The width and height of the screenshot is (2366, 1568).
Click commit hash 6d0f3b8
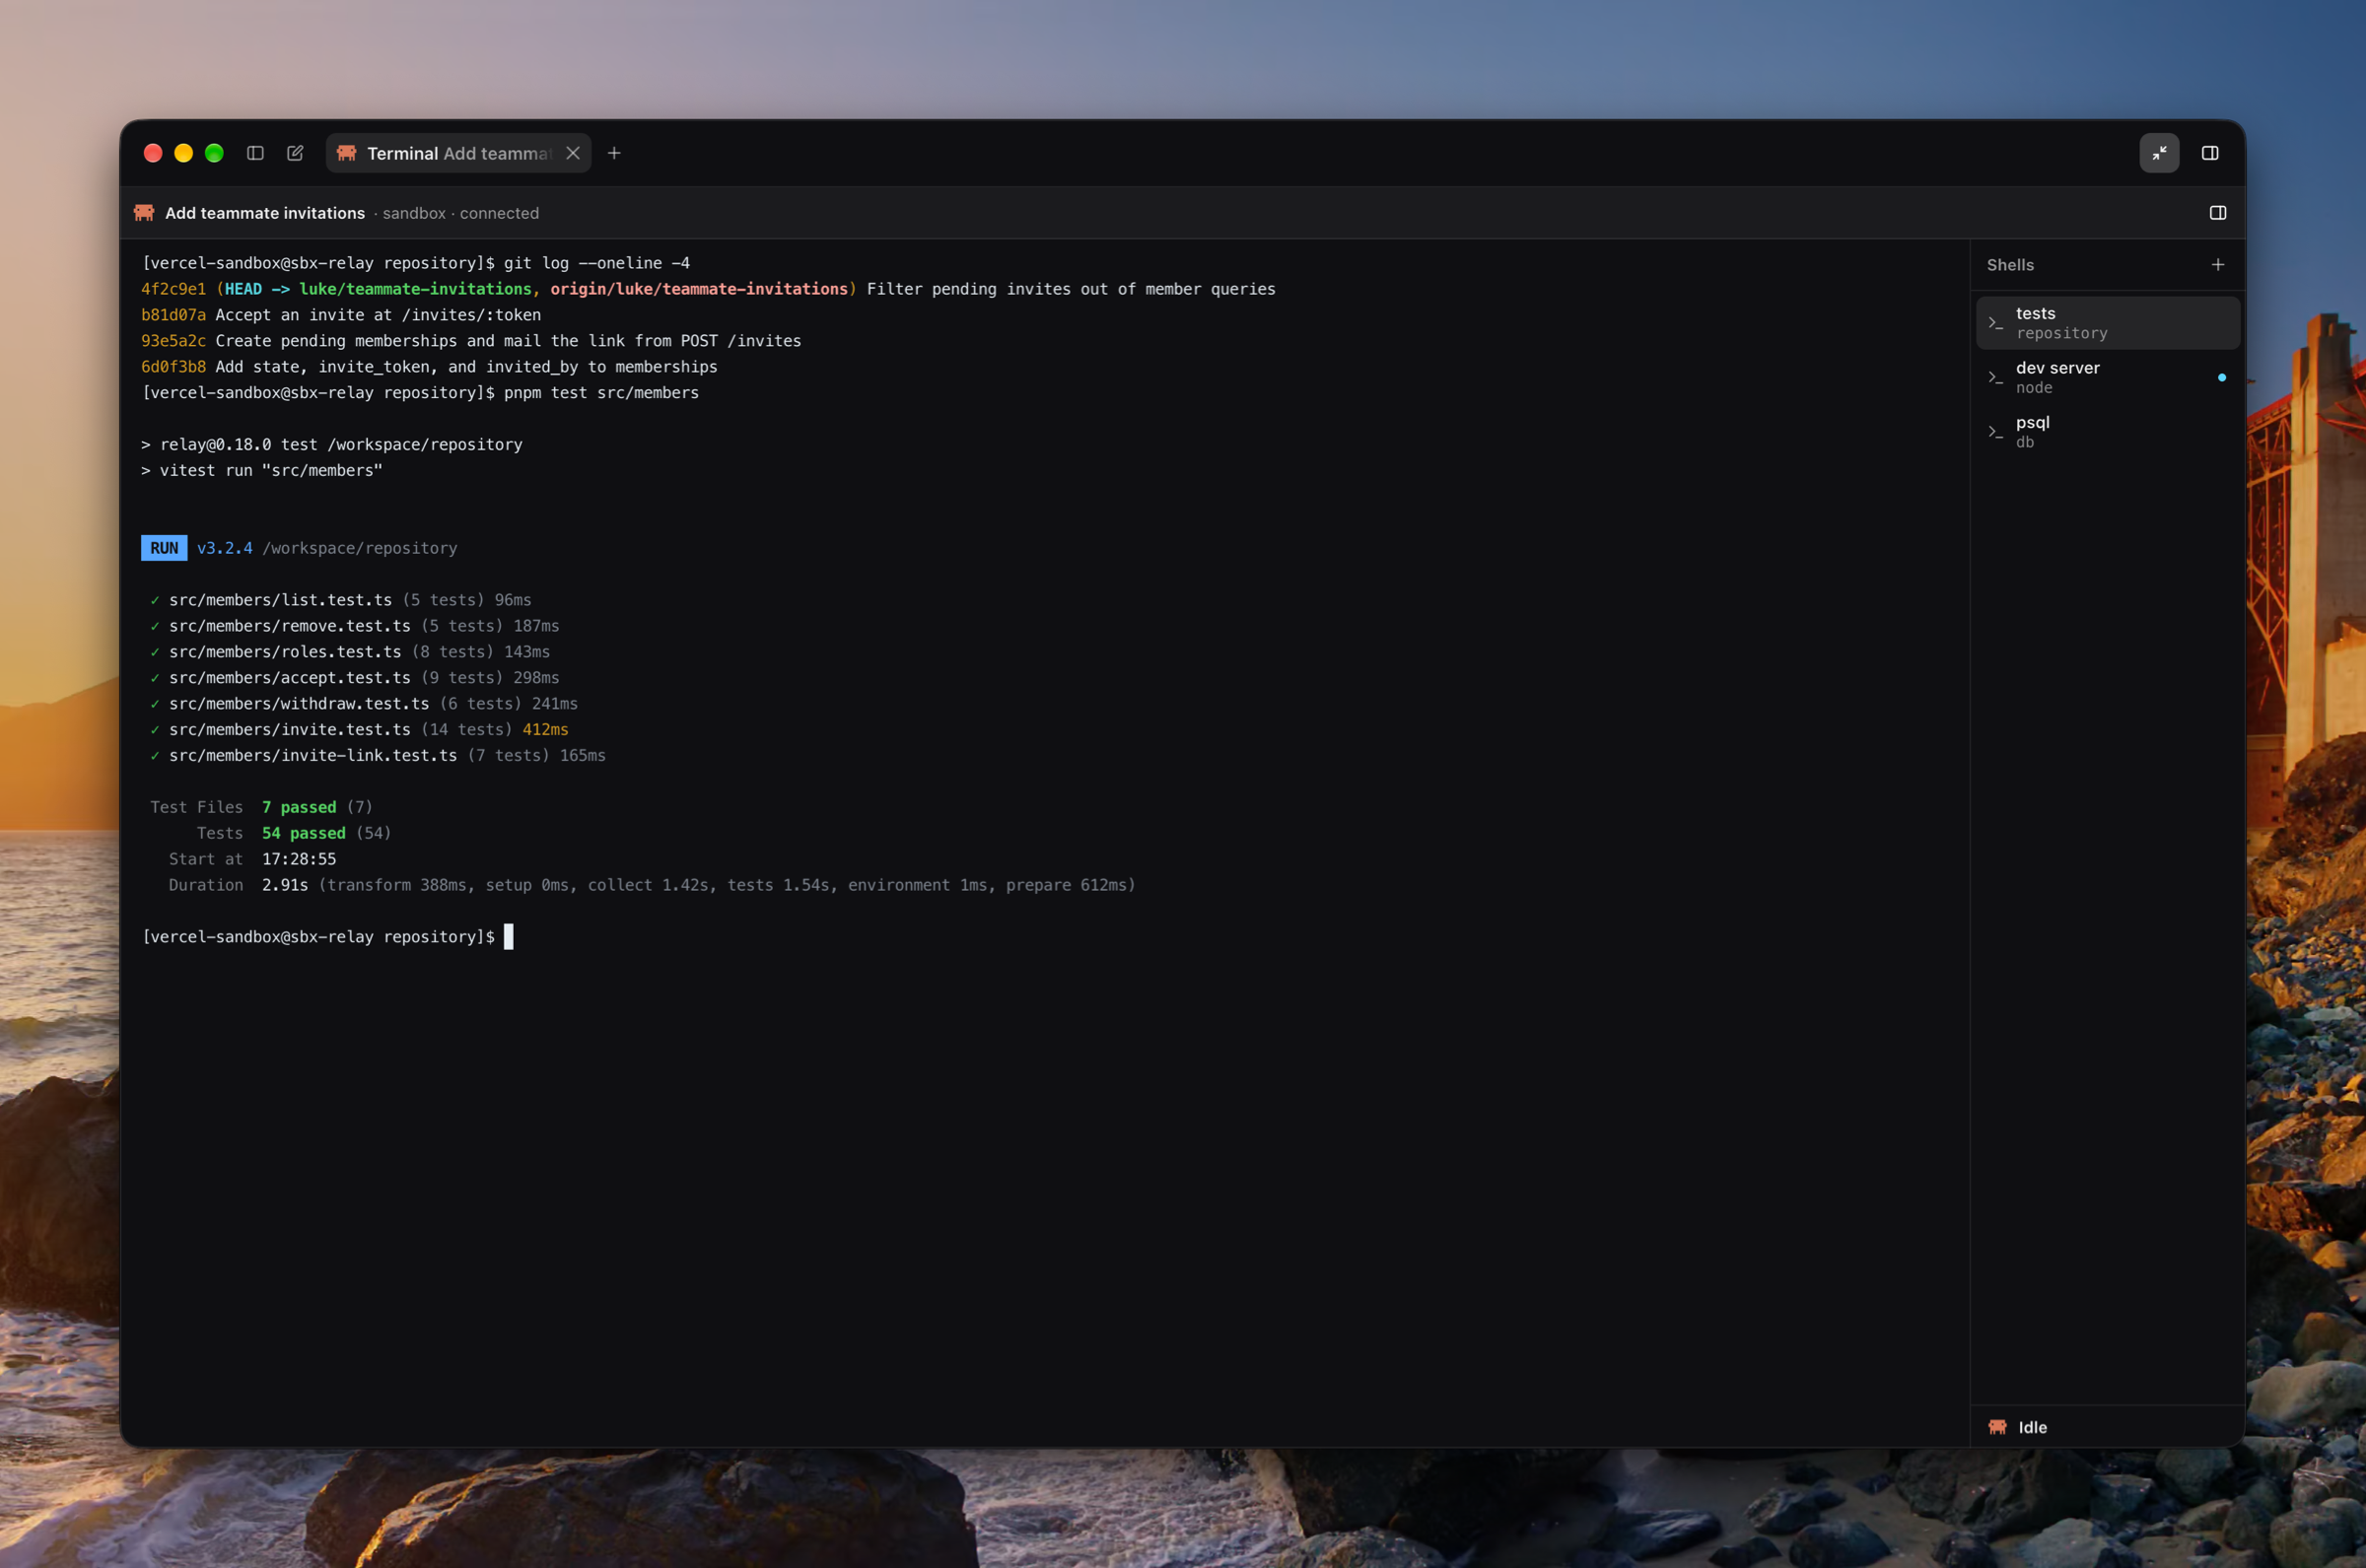(x=173, y=367)
